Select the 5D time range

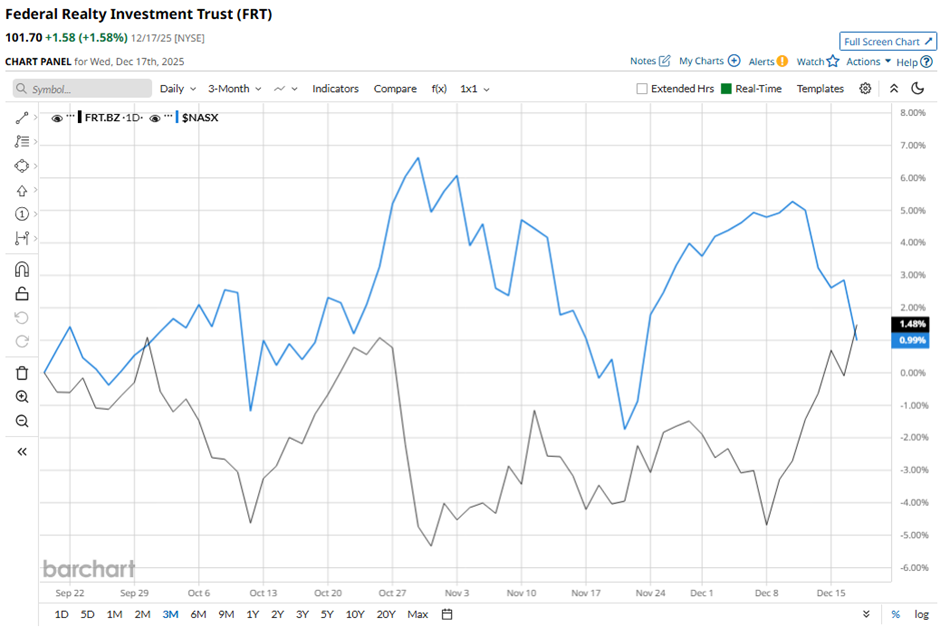tap(88, 614)
